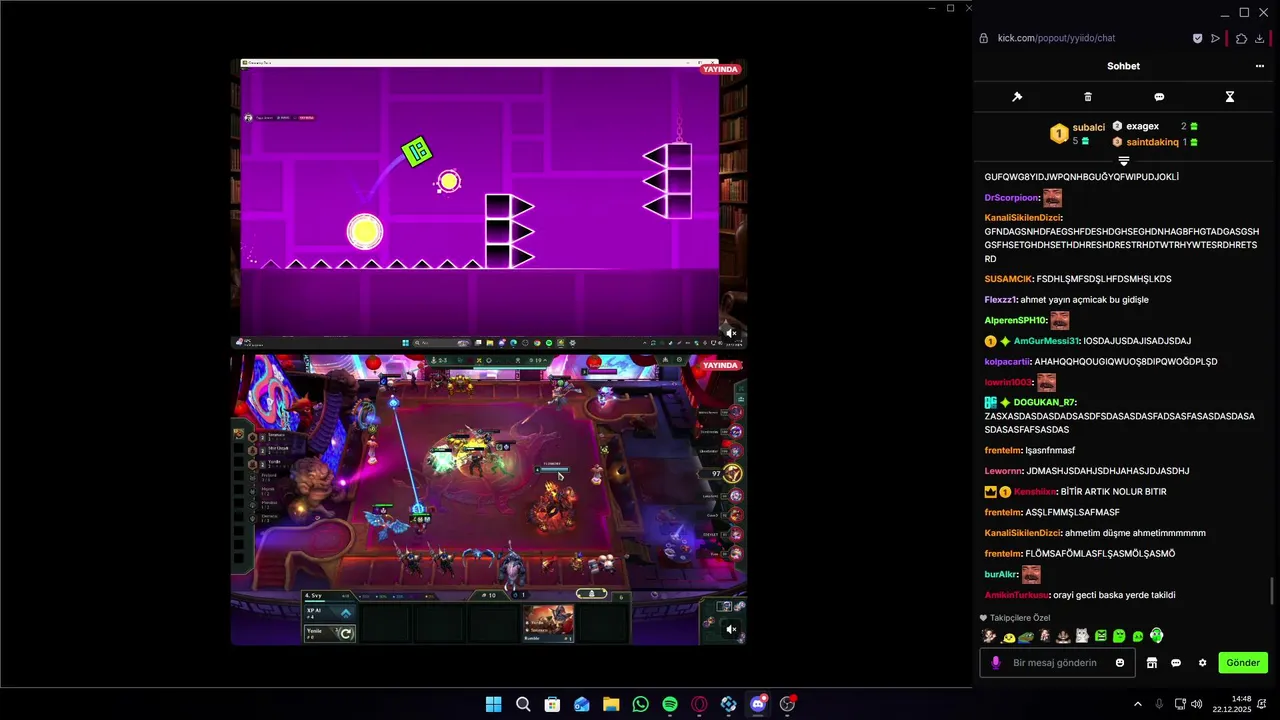1280x720 pixels.
Task: Insert the white cat emote
Action: pos(1082,636)
